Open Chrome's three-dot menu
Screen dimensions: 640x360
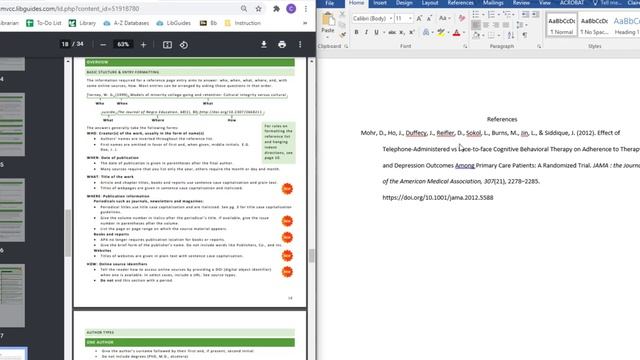pos(306,9)
